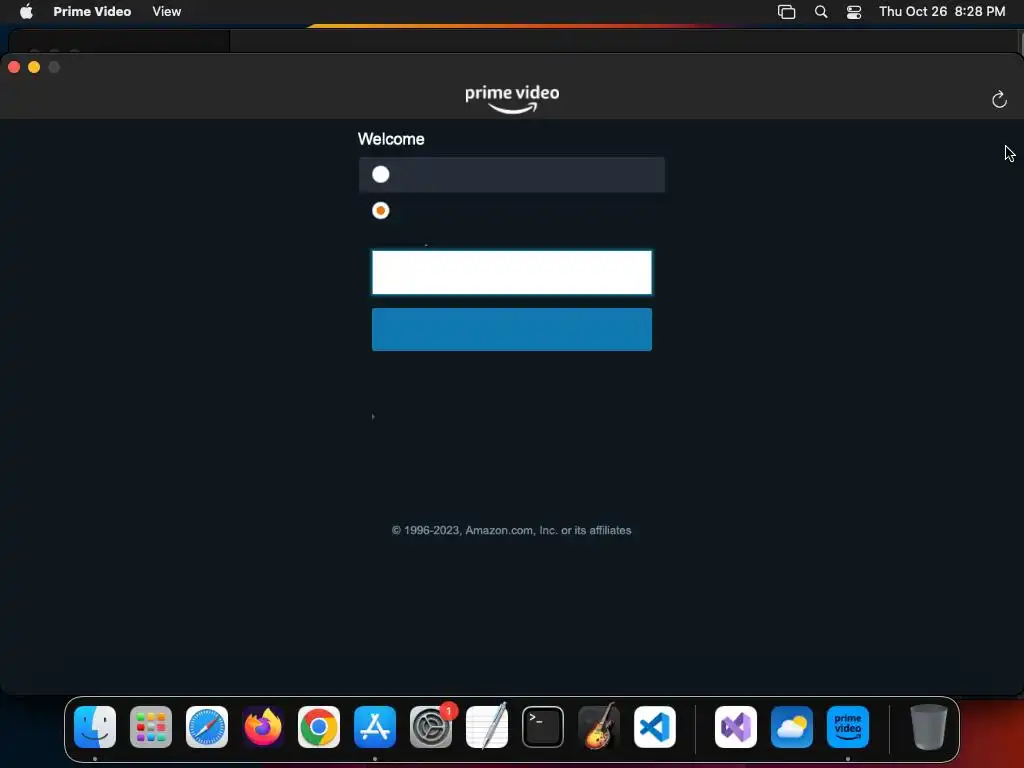Launch Google Chrome from the Dock

(319, 727)
